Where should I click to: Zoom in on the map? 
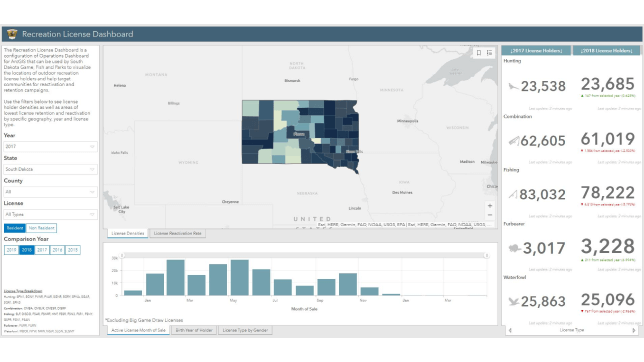[x=490, y=206]
